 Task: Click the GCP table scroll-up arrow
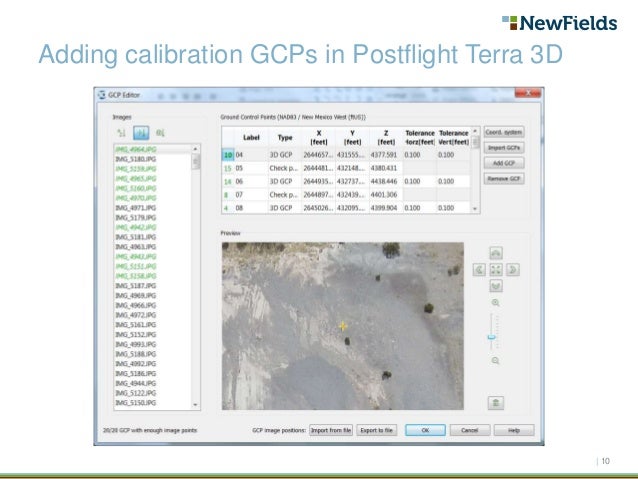coord(475,131)
